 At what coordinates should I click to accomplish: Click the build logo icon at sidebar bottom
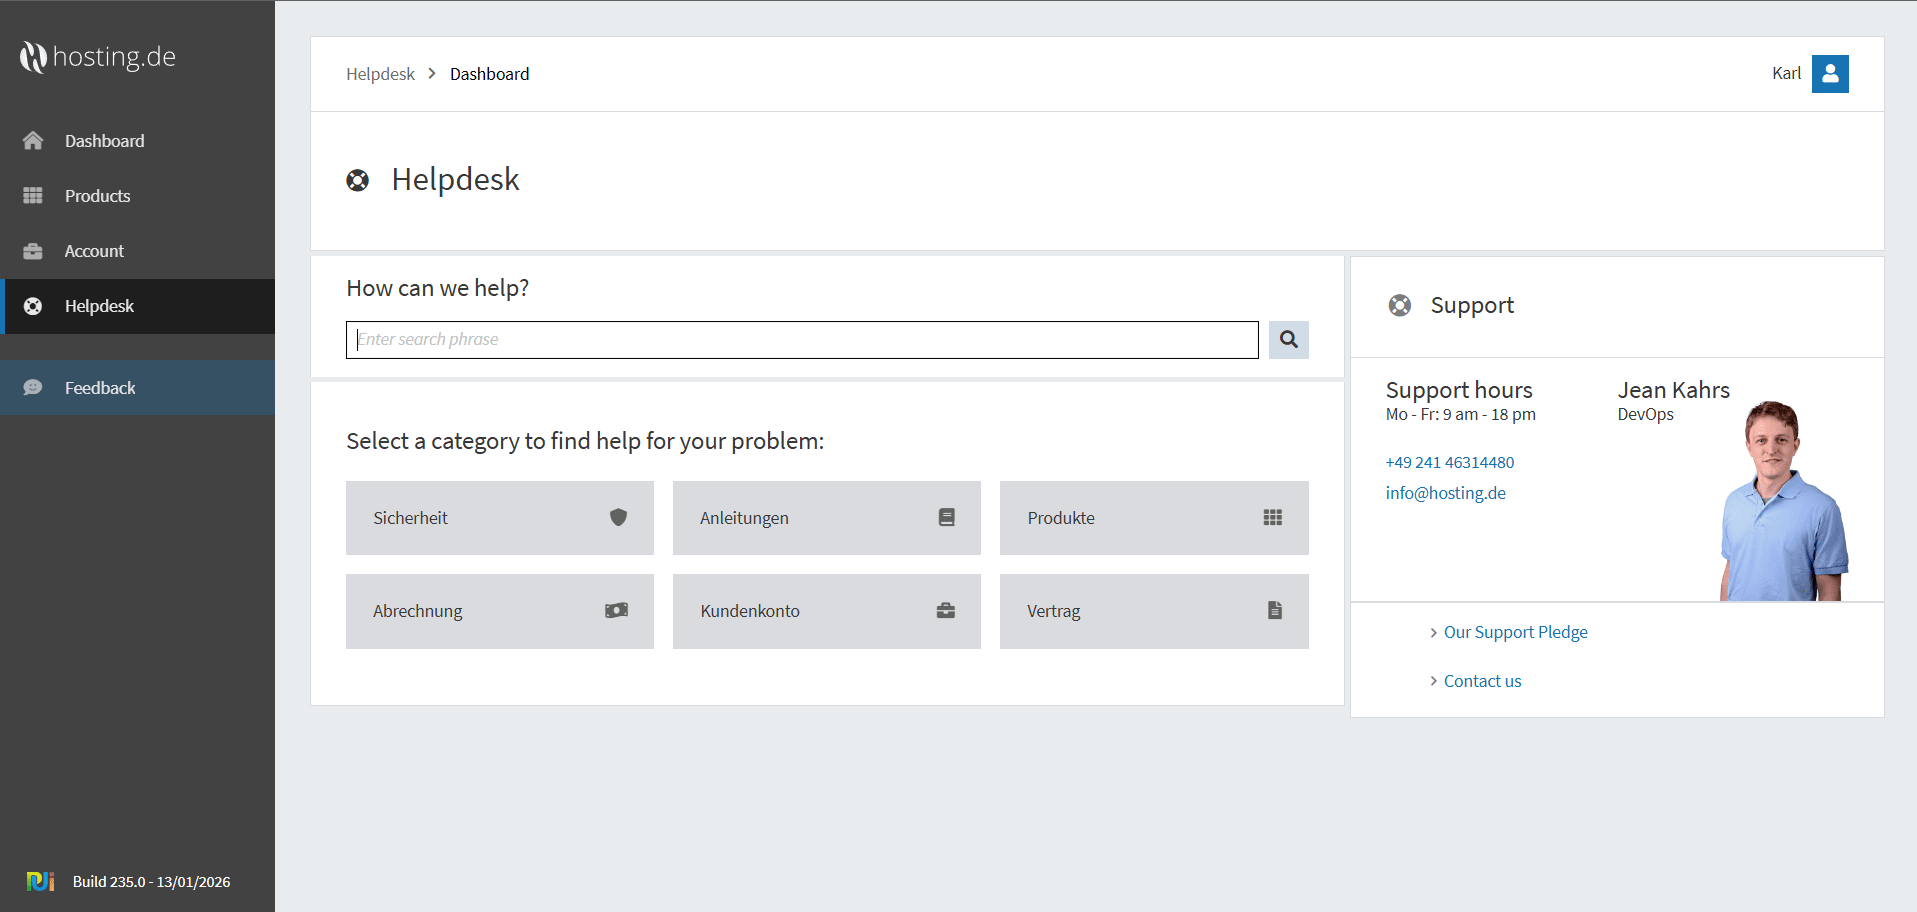tap(40, 881)
